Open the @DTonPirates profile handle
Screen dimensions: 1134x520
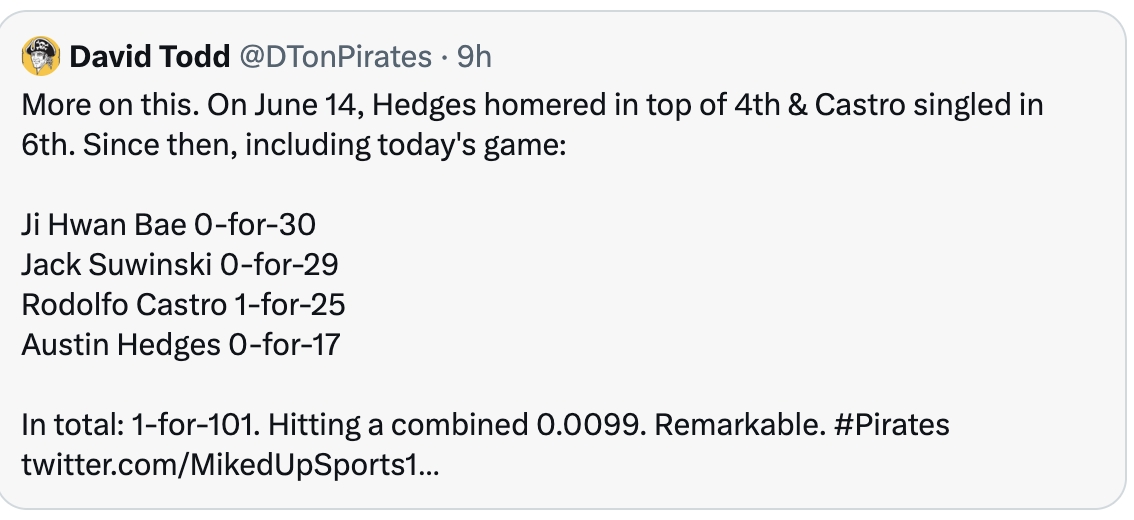click(x=335, y=56)
